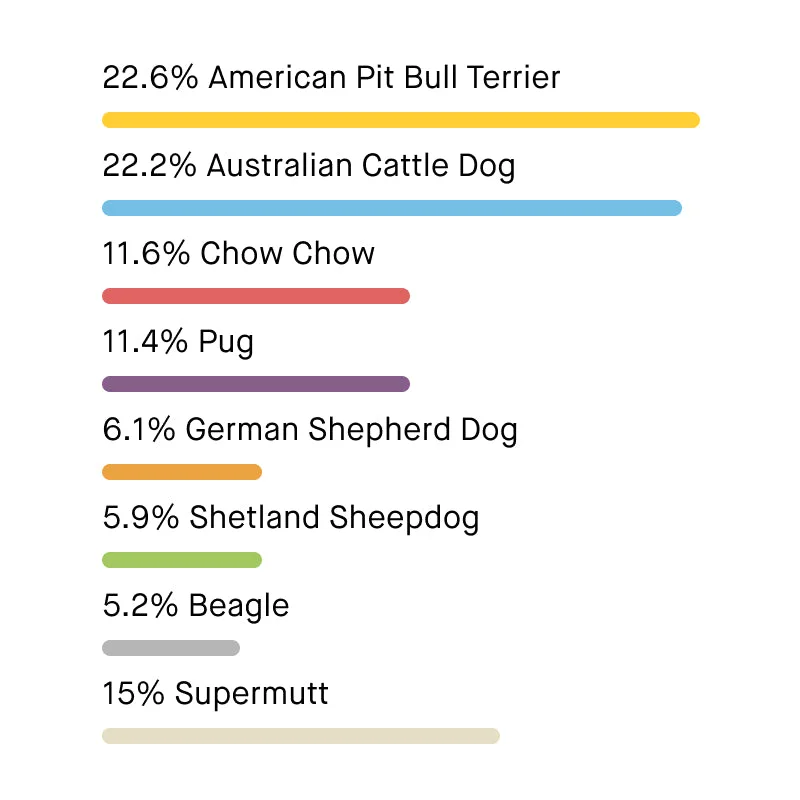
Task: Select the gray Beagle percentage bar
Action: pyautogui.click(x=171, y=648)
